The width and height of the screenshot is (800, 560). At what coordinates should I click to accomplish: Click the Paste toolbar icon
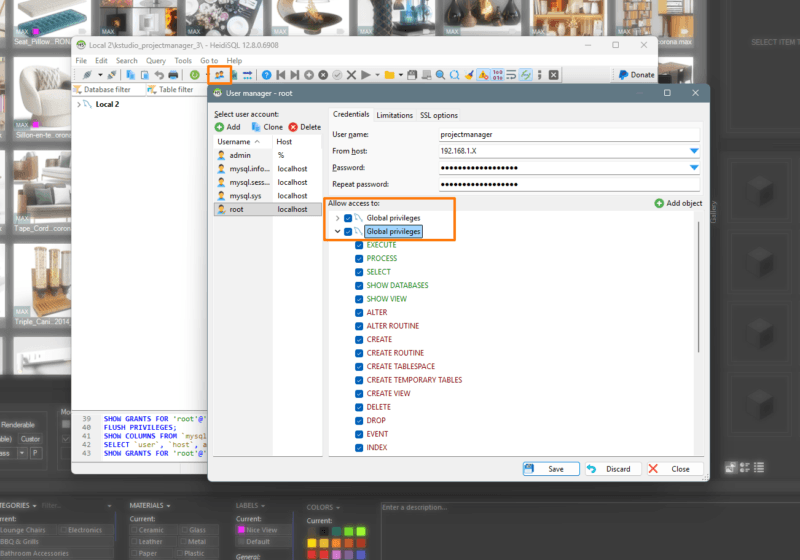pyautogui.click(x=145, y=75)
